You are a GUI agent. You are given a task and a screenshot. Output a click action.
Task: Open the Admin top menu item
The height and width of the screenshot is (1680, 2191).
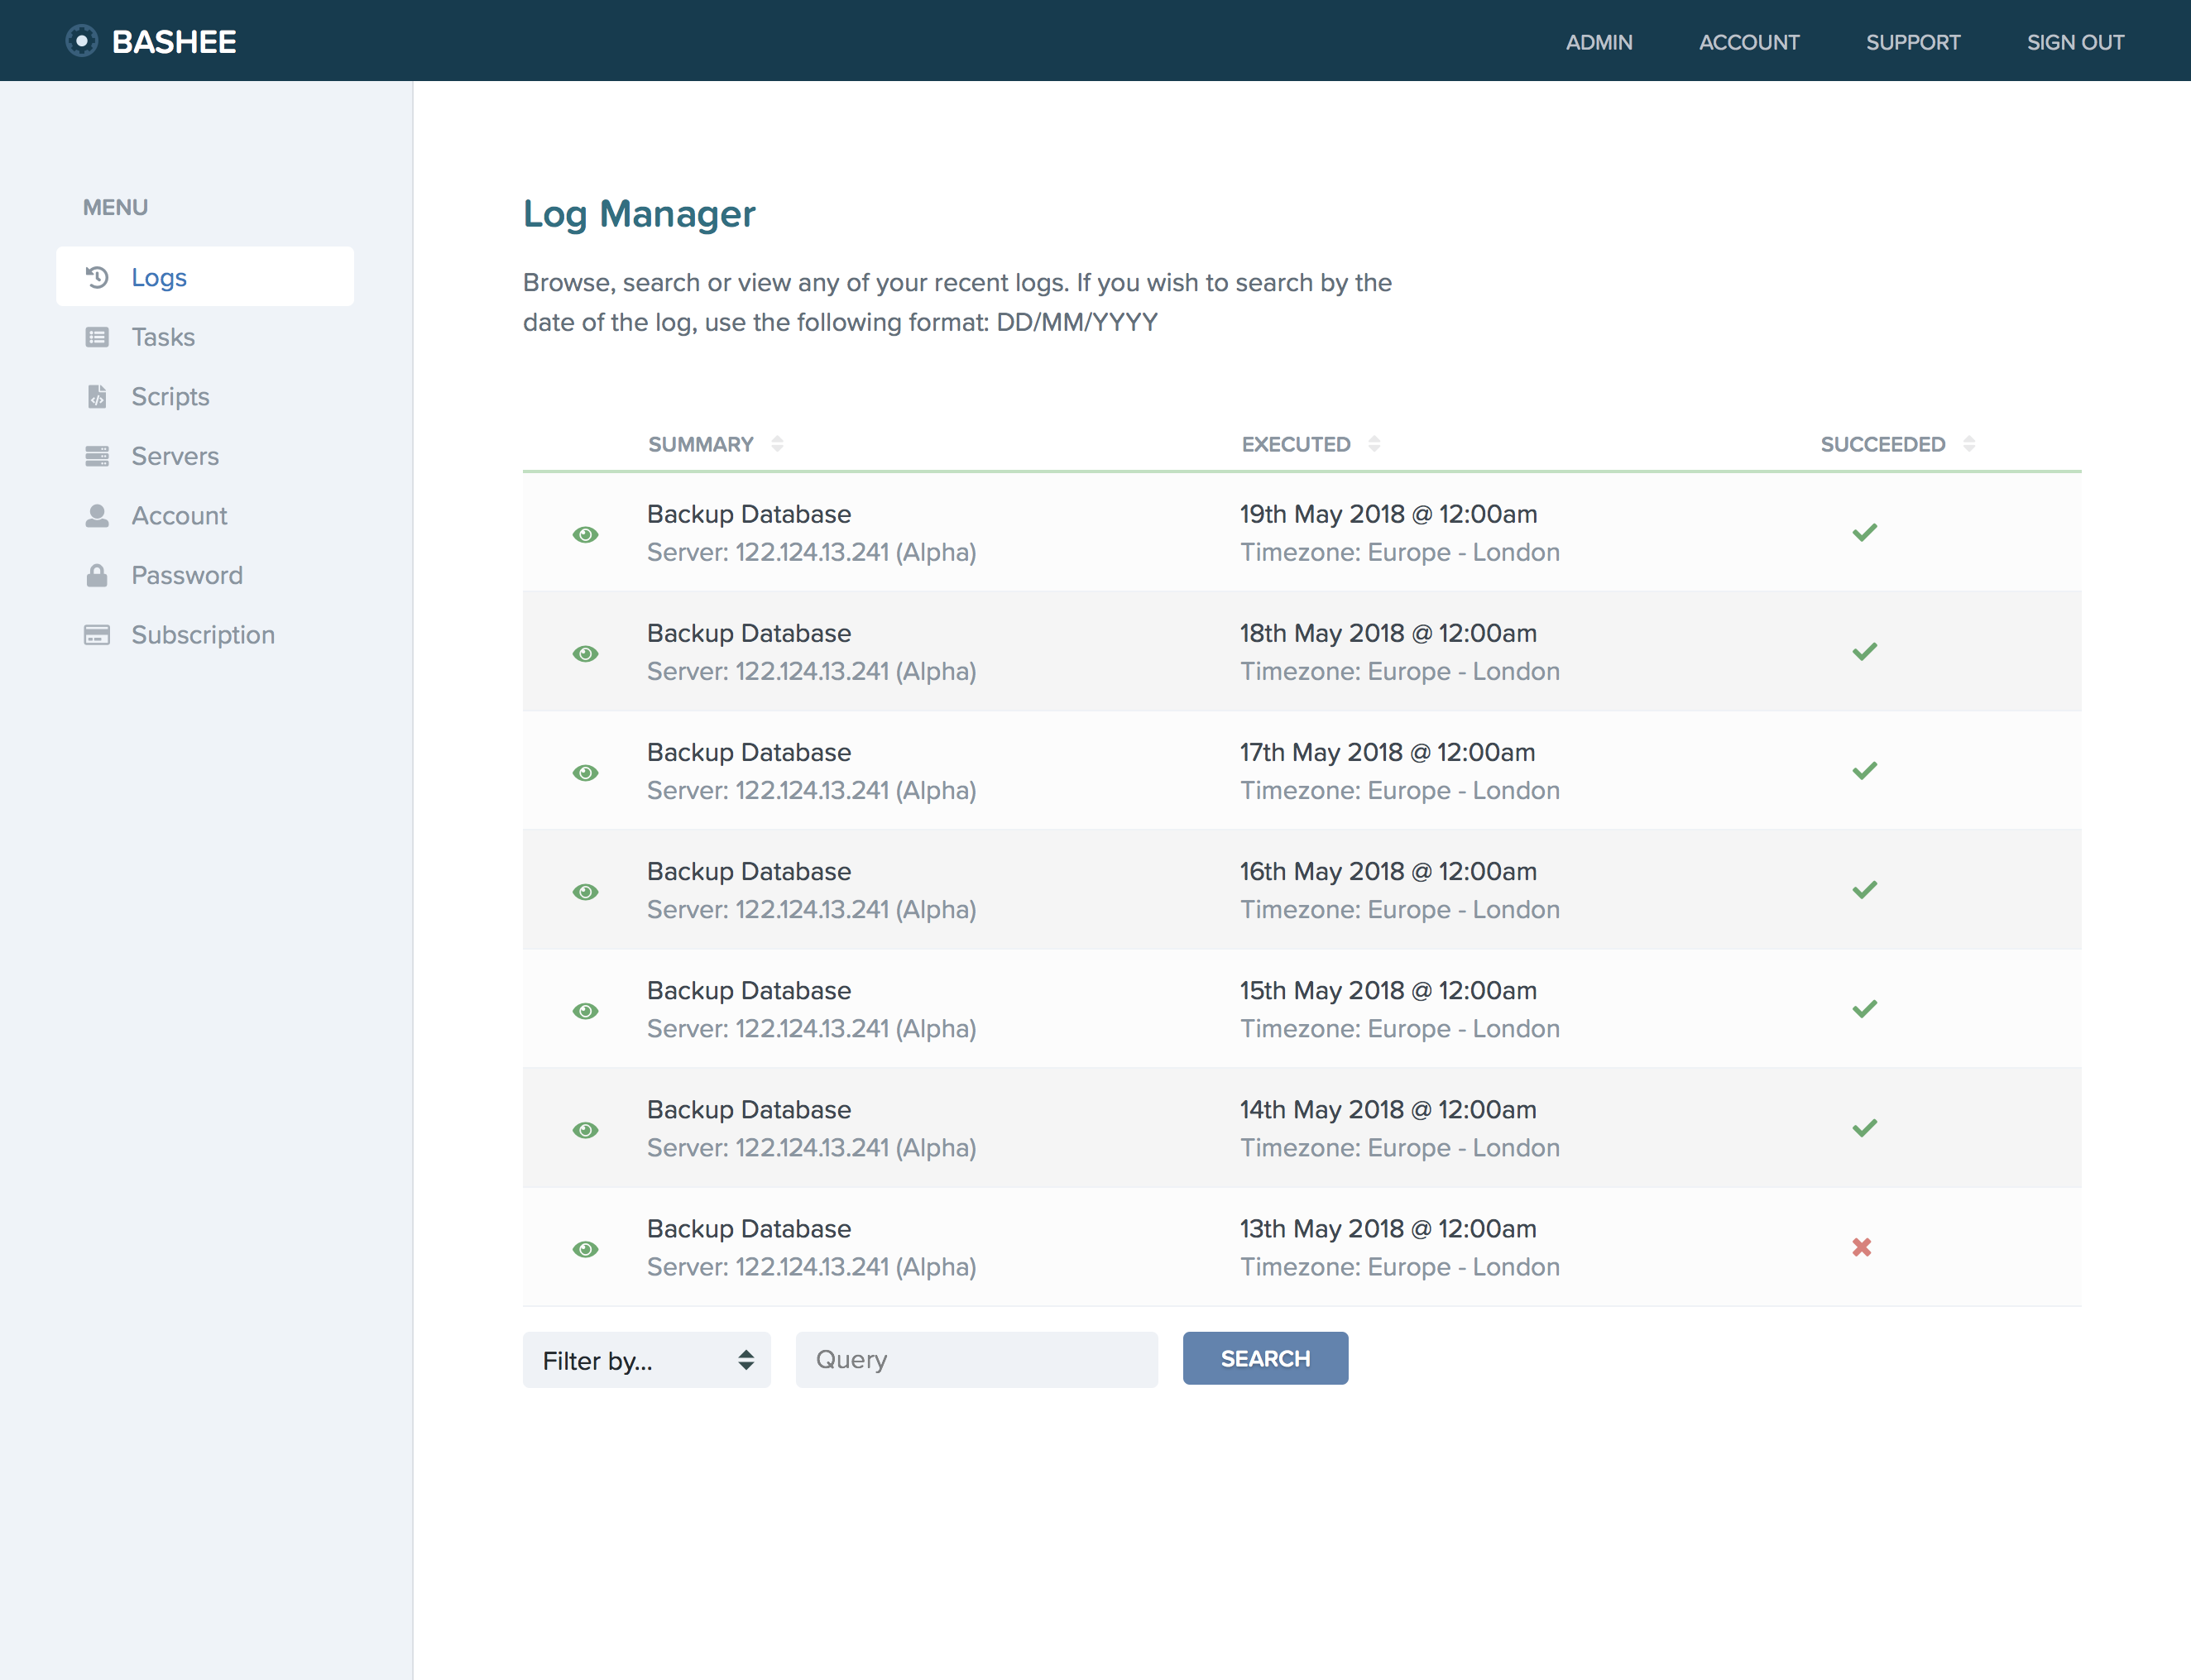[x=1599, y=42]
